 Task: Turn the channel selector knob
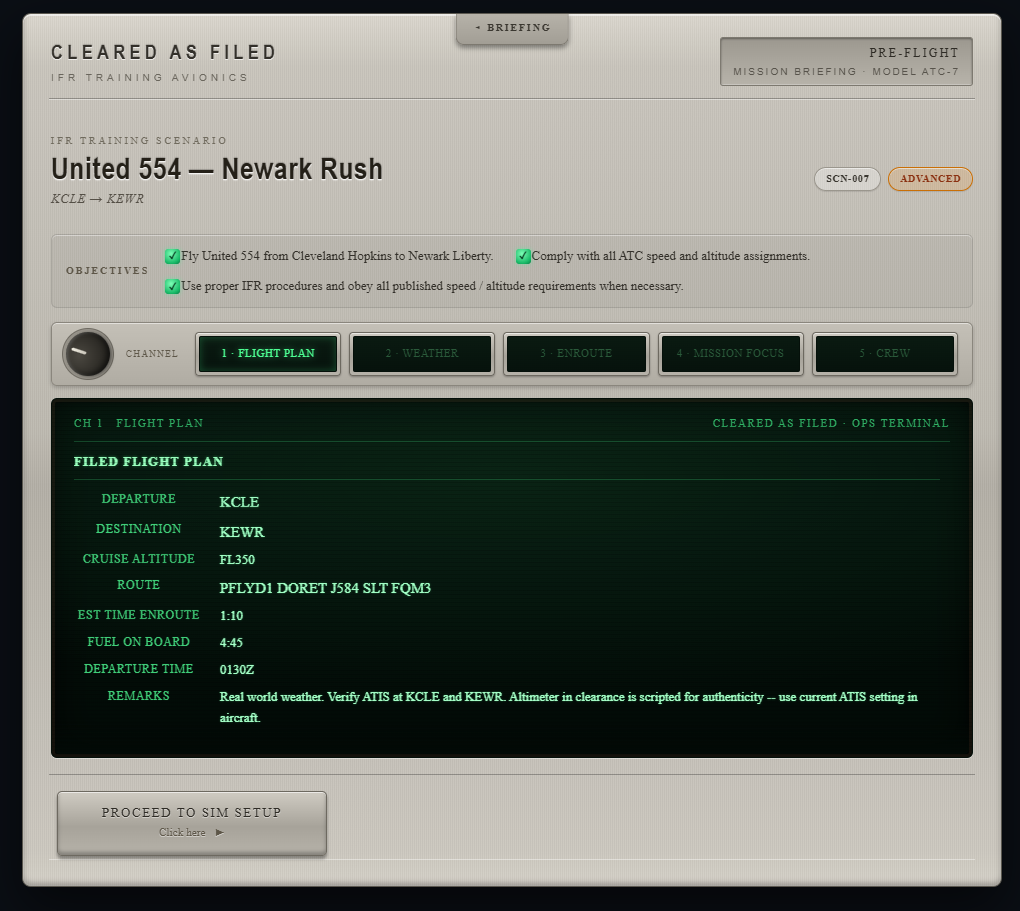[x=88, y=353]
